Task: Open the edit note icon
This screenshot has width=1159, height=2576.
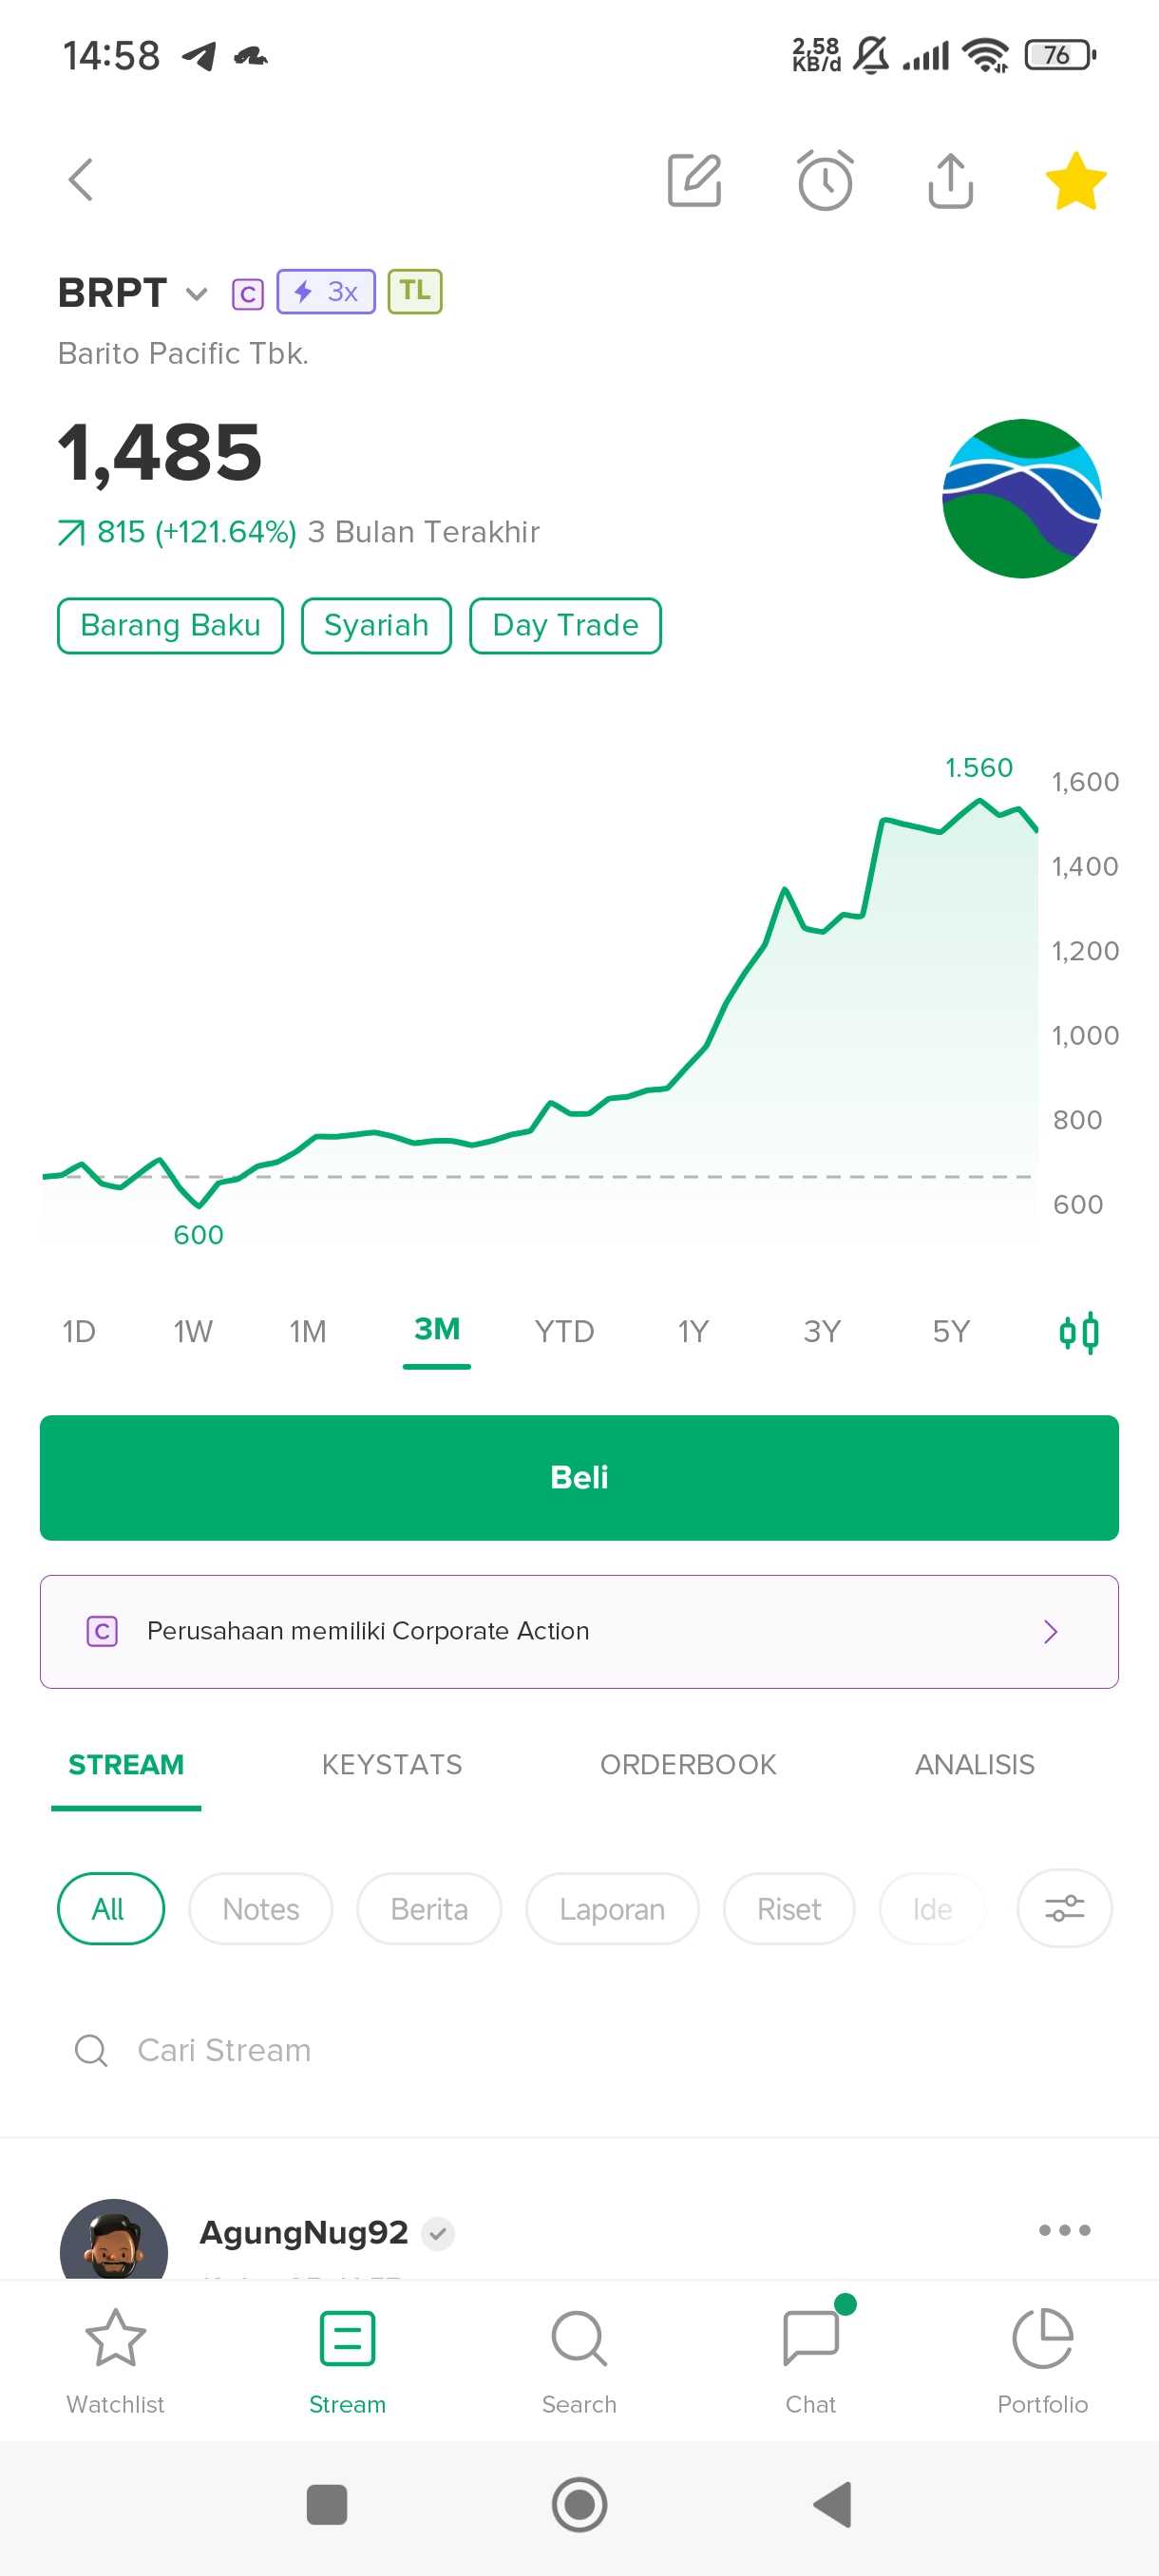Action: click(694, 181)
